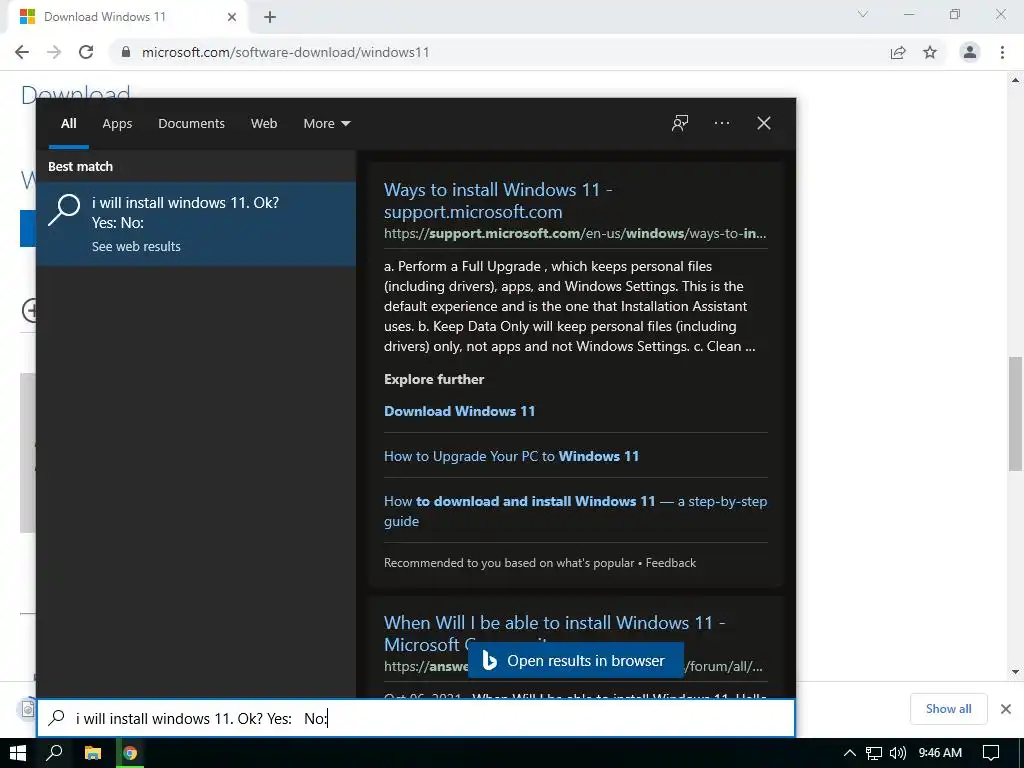1024x768 pixels.
Task: Click the browser forward arrow
Action: [x=54, y=52]
